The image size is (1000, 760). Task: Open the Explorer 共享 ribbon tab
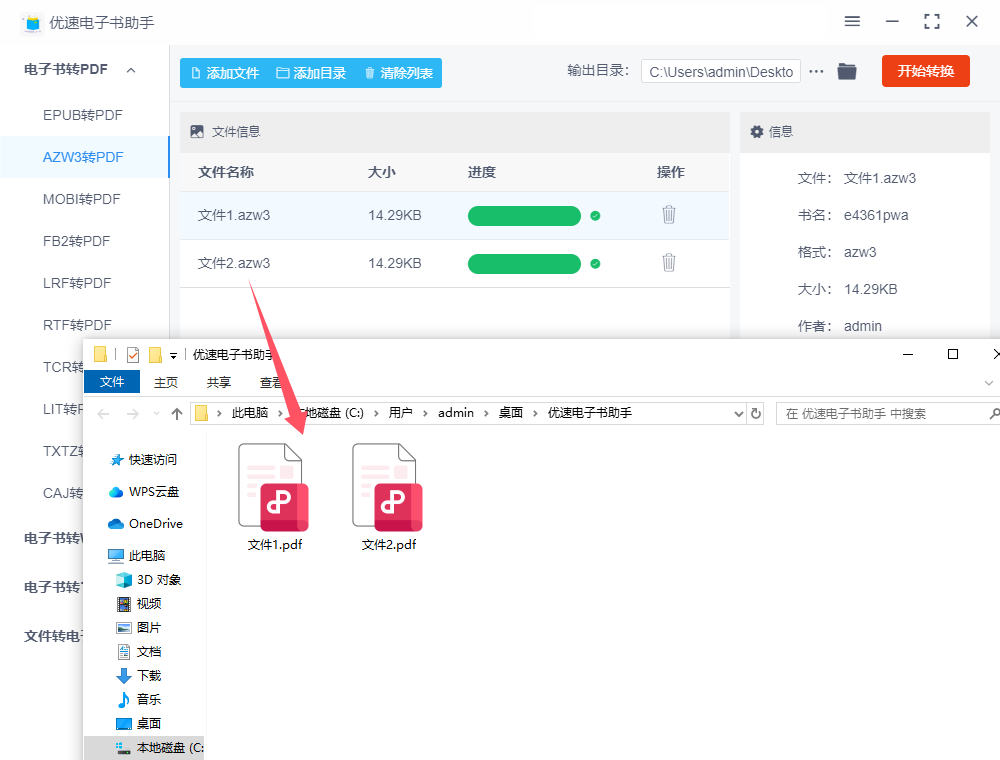pos(219,383)
